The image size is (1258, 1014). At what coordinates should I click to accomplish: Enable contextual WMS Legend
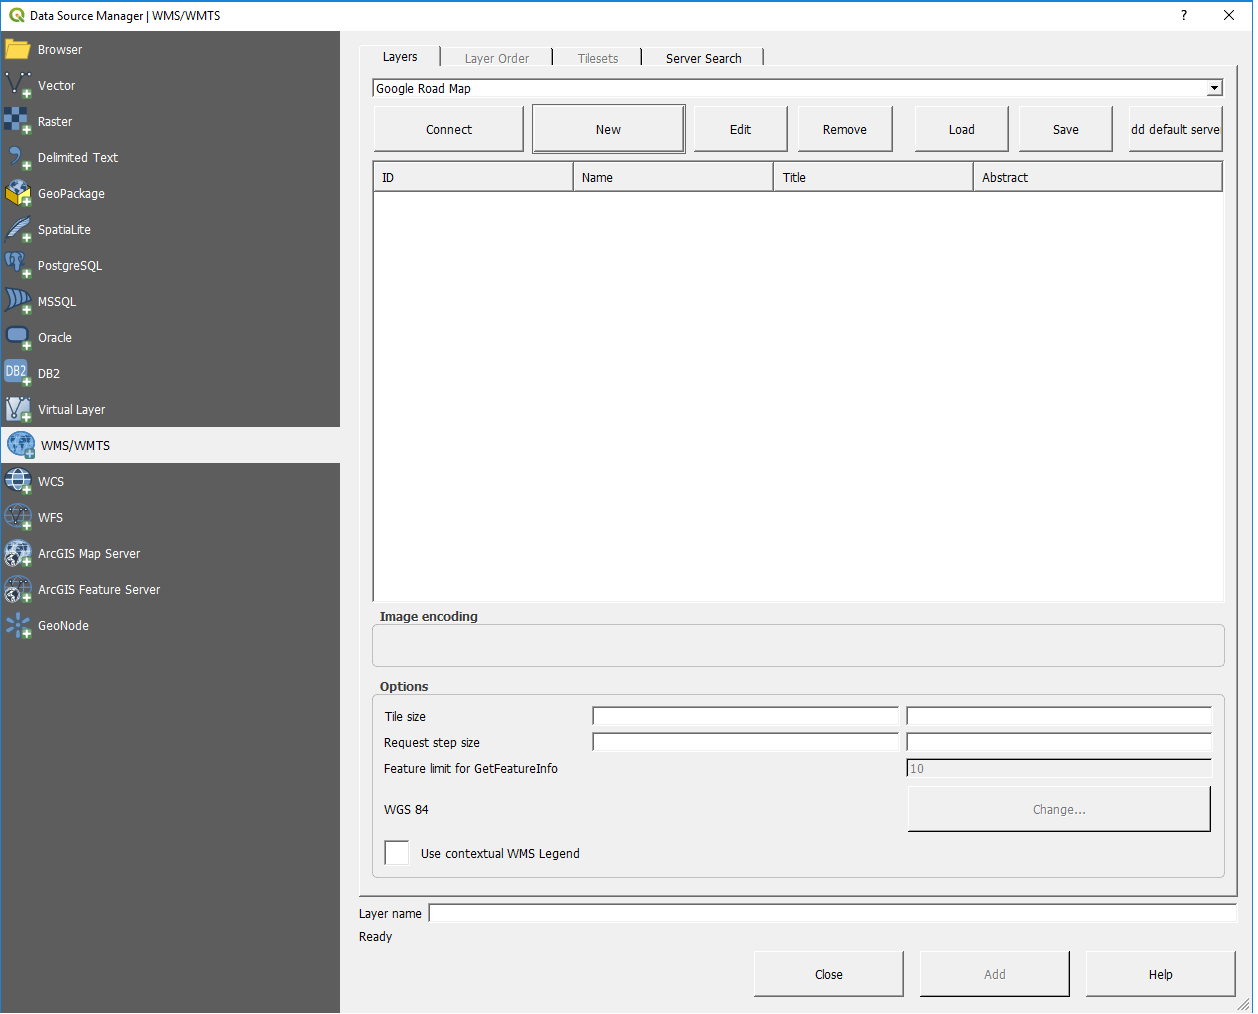coord(396,852)
